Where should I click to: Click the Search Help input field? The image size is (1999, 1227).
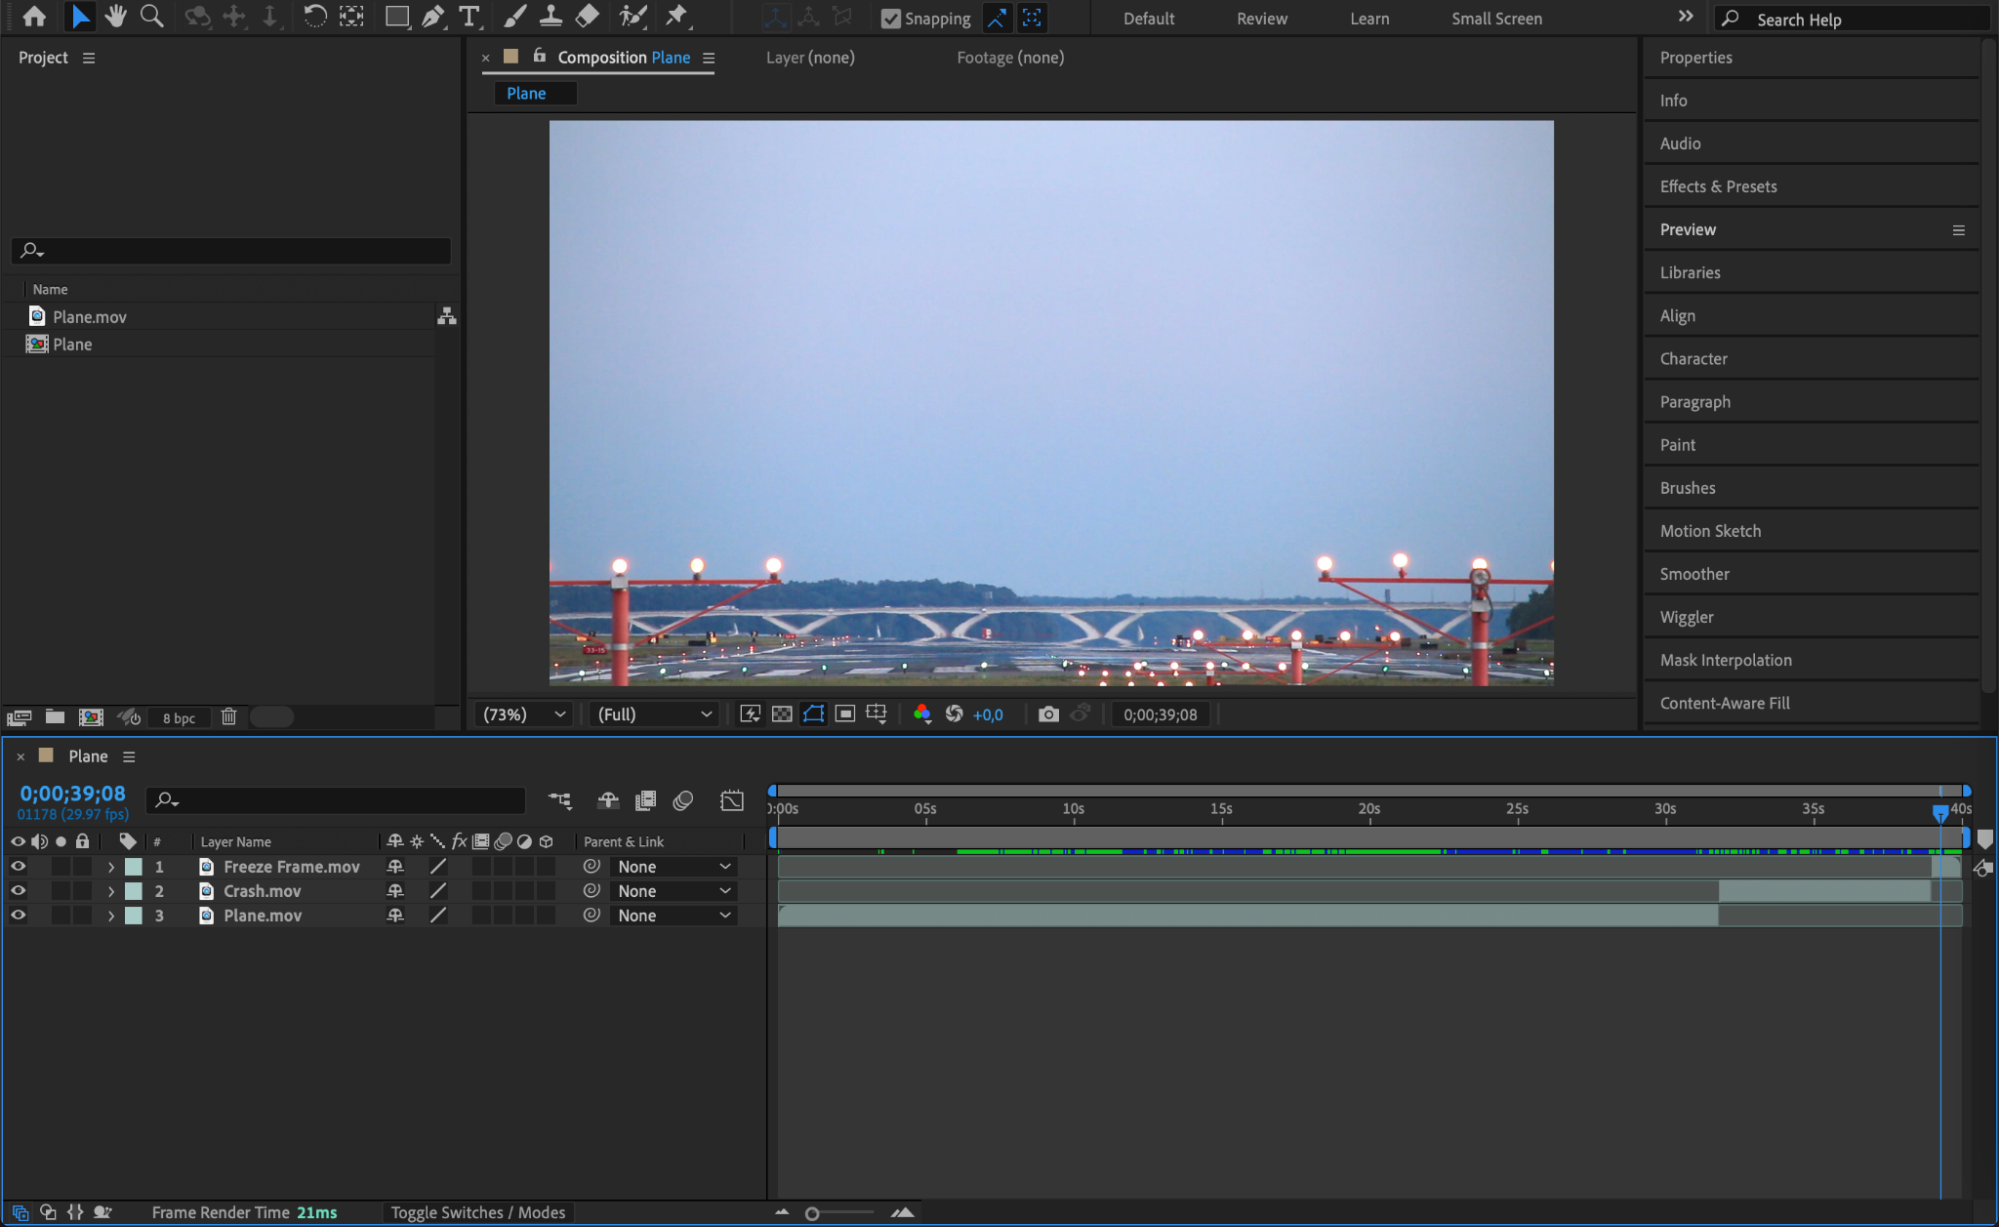(x=1860, y=19)
